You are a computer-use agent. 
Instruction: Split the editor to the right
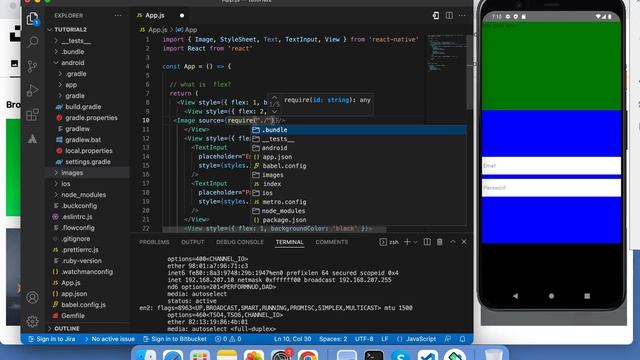[449, 16]
